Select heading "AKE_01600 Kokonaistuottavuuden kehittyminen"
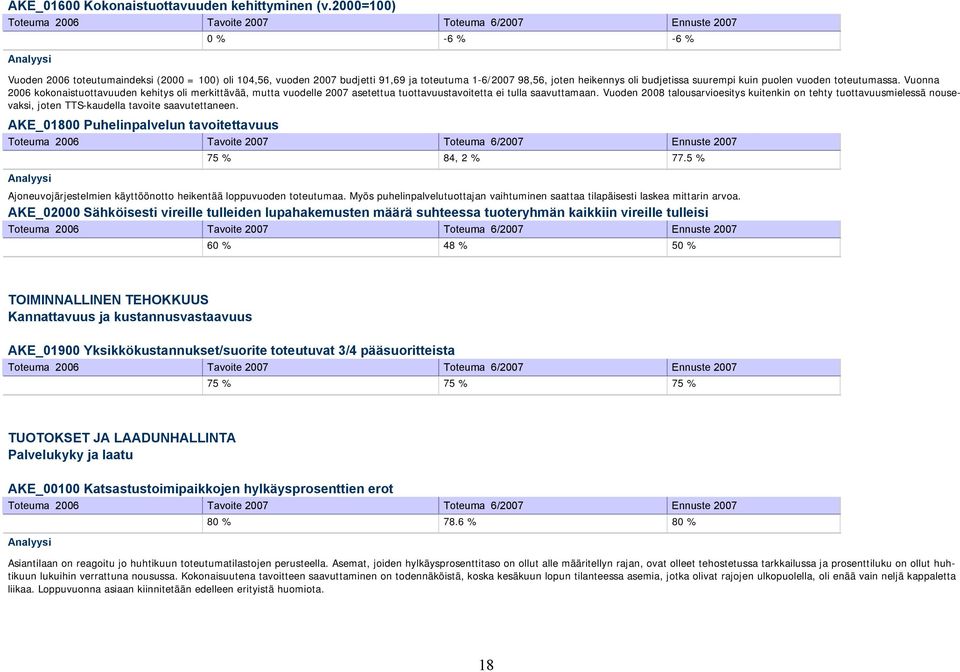Image resolution: width=960 pixels, height=672 pixels. pyautogui.click(x=201, y=6)
